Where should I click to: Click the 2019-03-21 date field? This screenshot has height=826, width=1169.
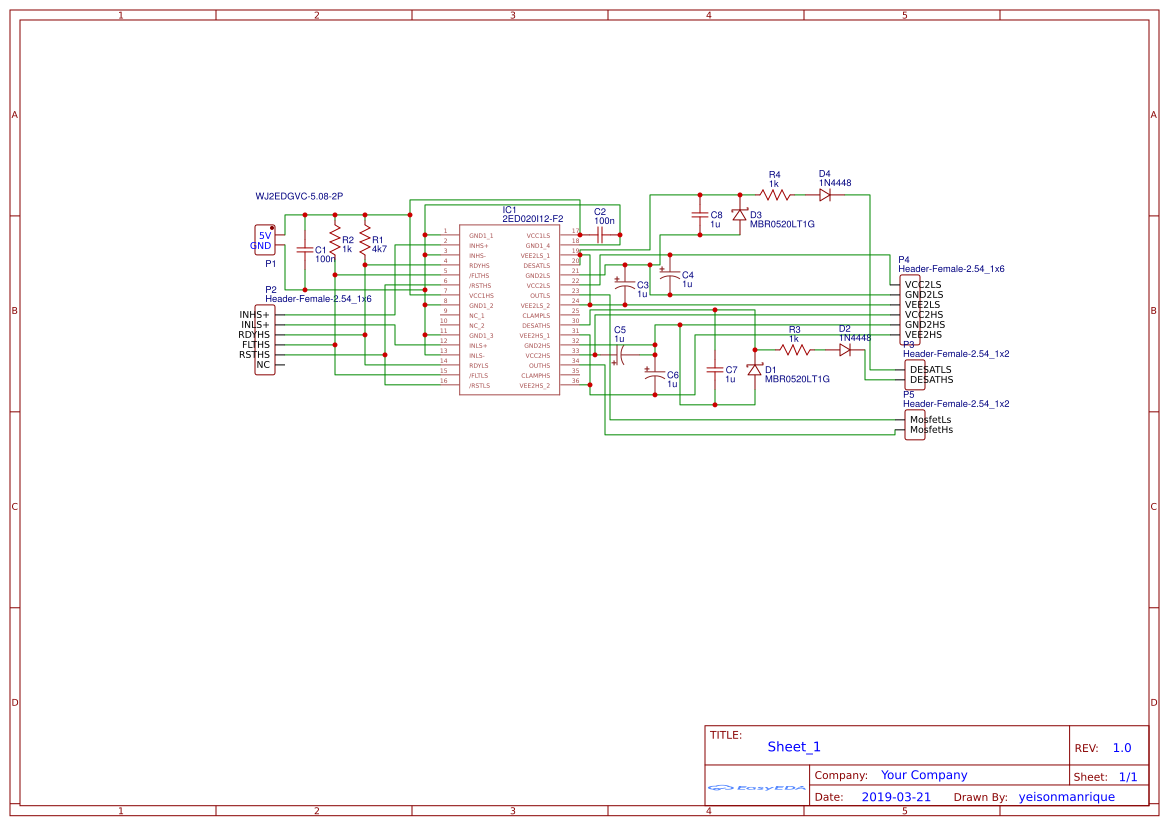point(896,797)
